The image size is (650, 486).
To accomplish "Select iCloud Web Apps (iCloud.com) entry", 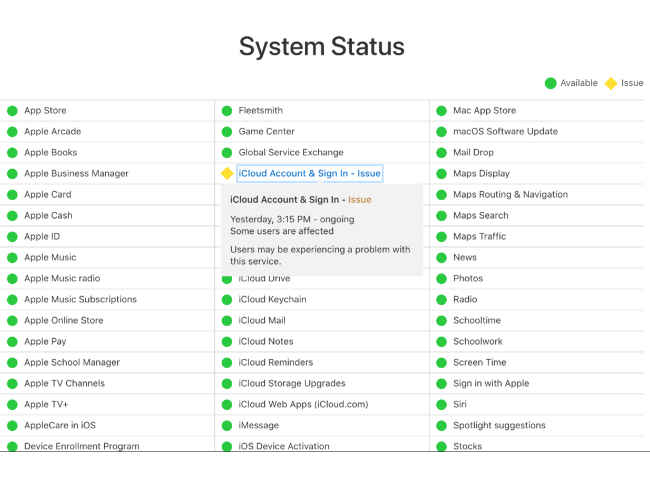I will click(303, 404).
